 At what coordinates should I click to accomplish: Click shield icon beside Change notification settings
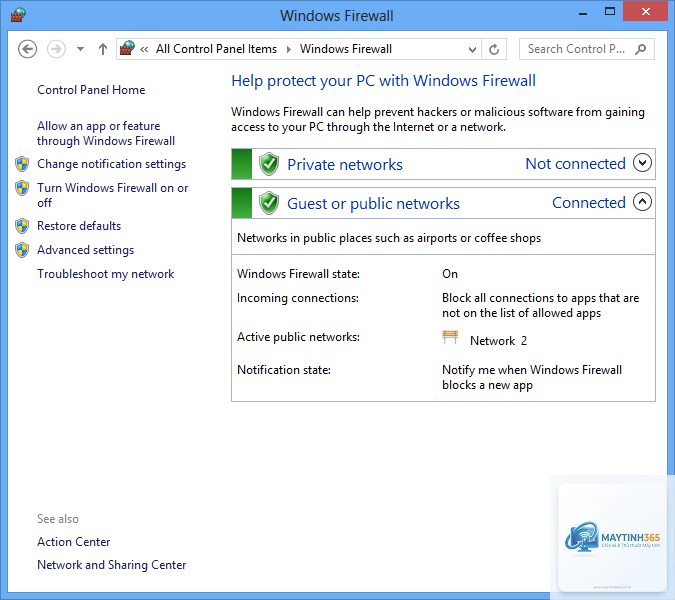[x=22, y=164]
